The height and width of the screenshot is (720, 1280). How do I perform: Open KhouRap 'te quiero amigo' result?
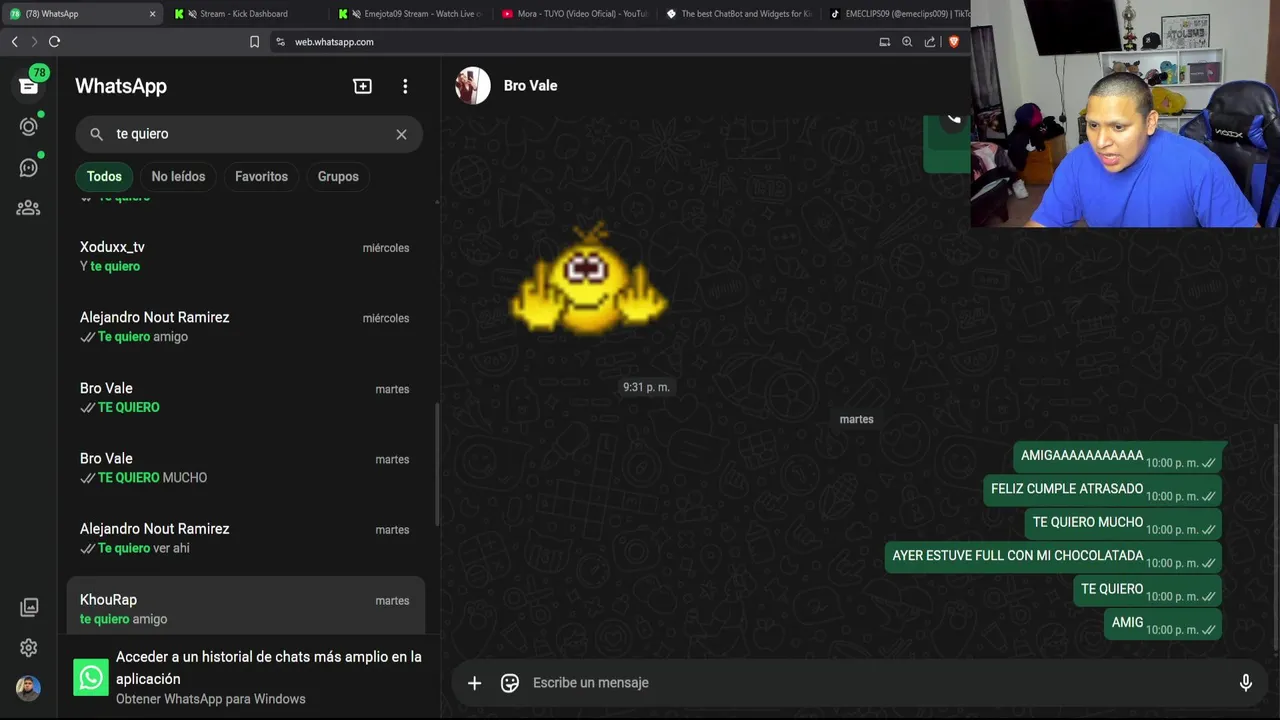(x=246, y=606)
